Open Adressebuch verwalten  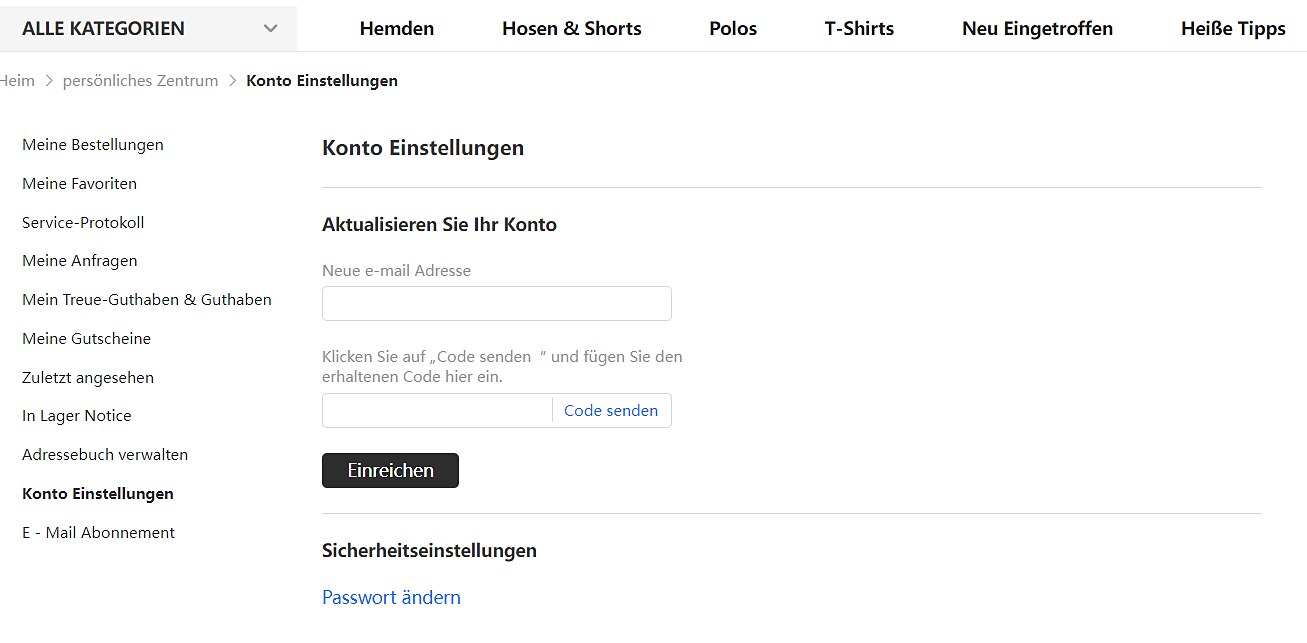tap(105, 455)
